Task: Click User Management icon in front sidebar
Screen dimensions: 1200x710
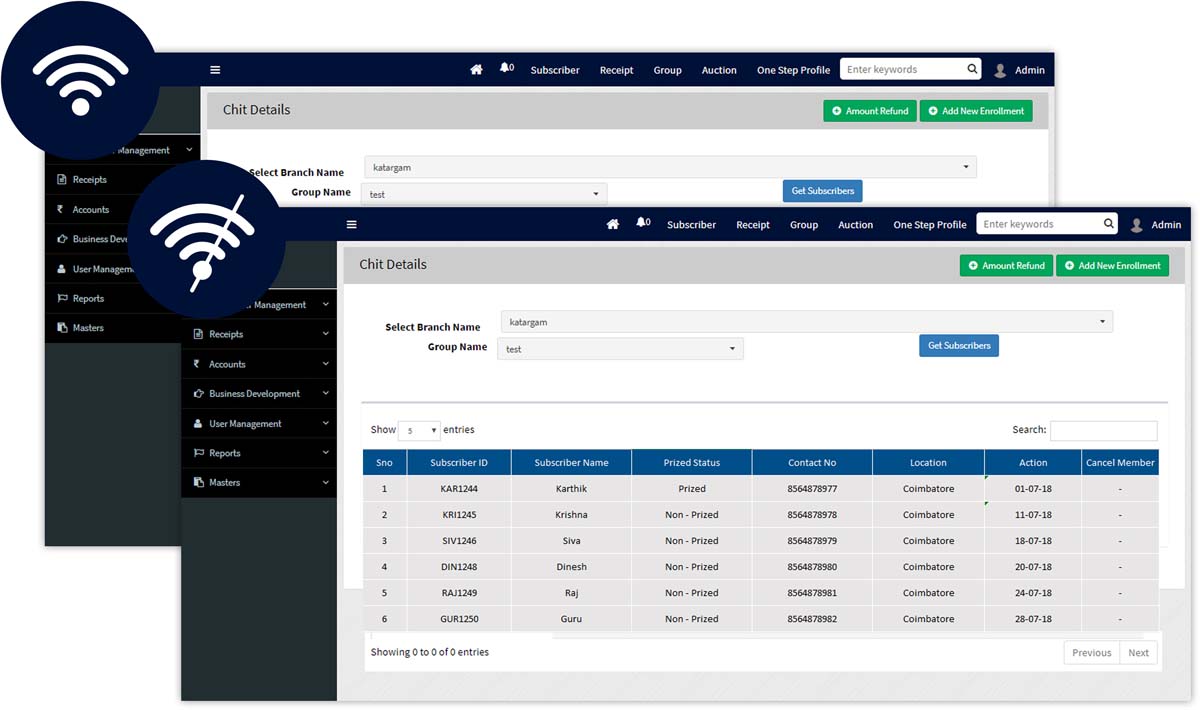Action: (198, 423)
